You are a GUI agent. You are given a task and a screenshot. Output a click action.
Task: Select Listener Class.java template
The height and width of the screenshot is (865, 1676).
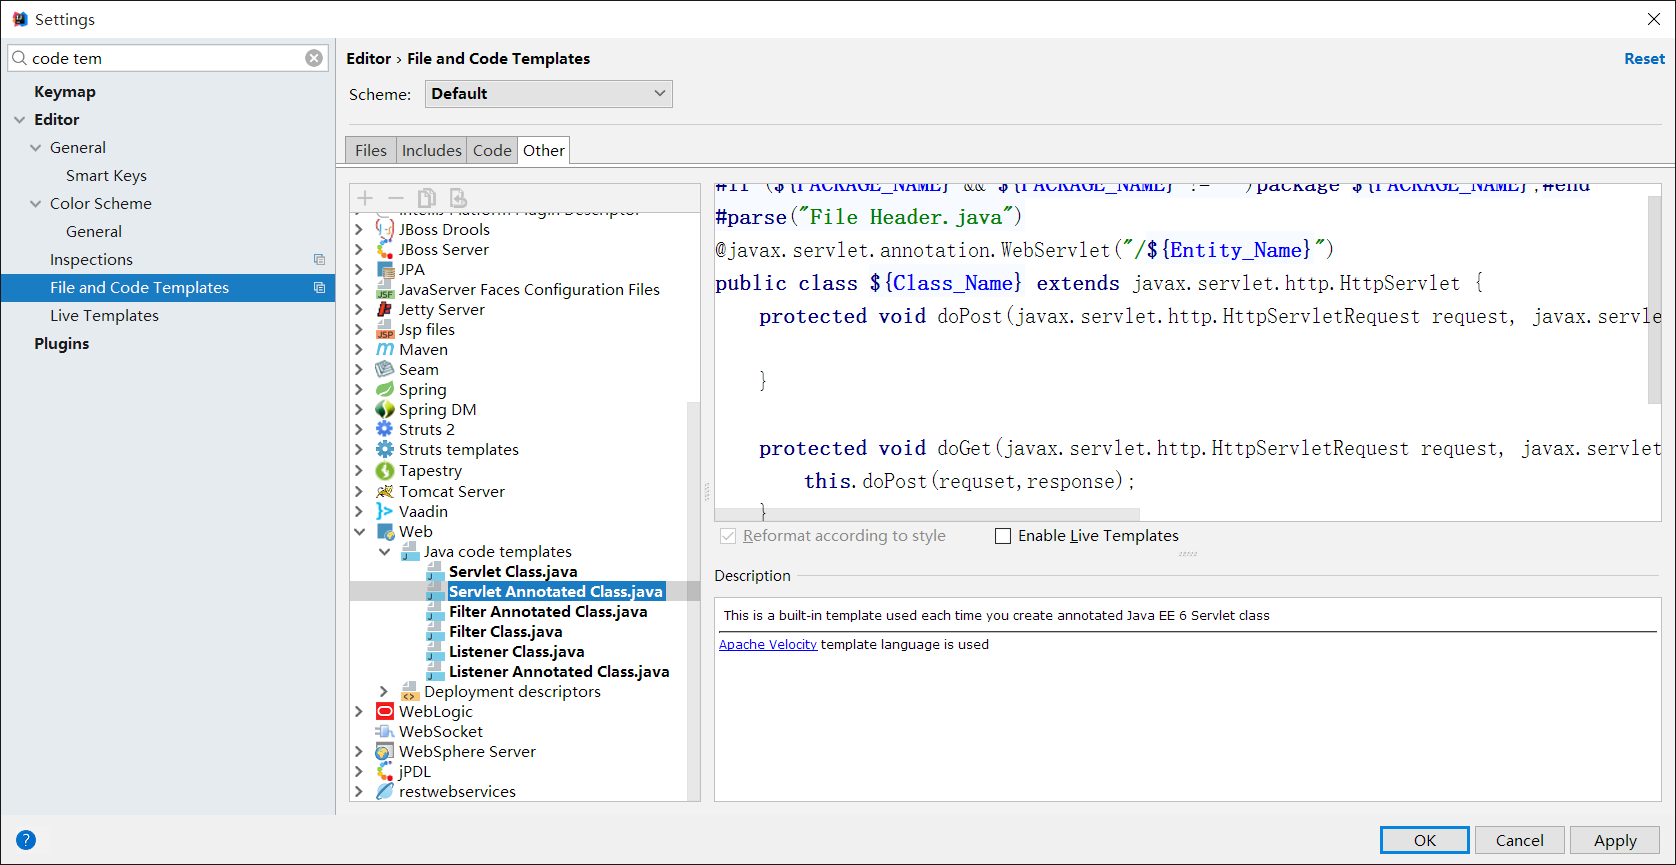516,651
